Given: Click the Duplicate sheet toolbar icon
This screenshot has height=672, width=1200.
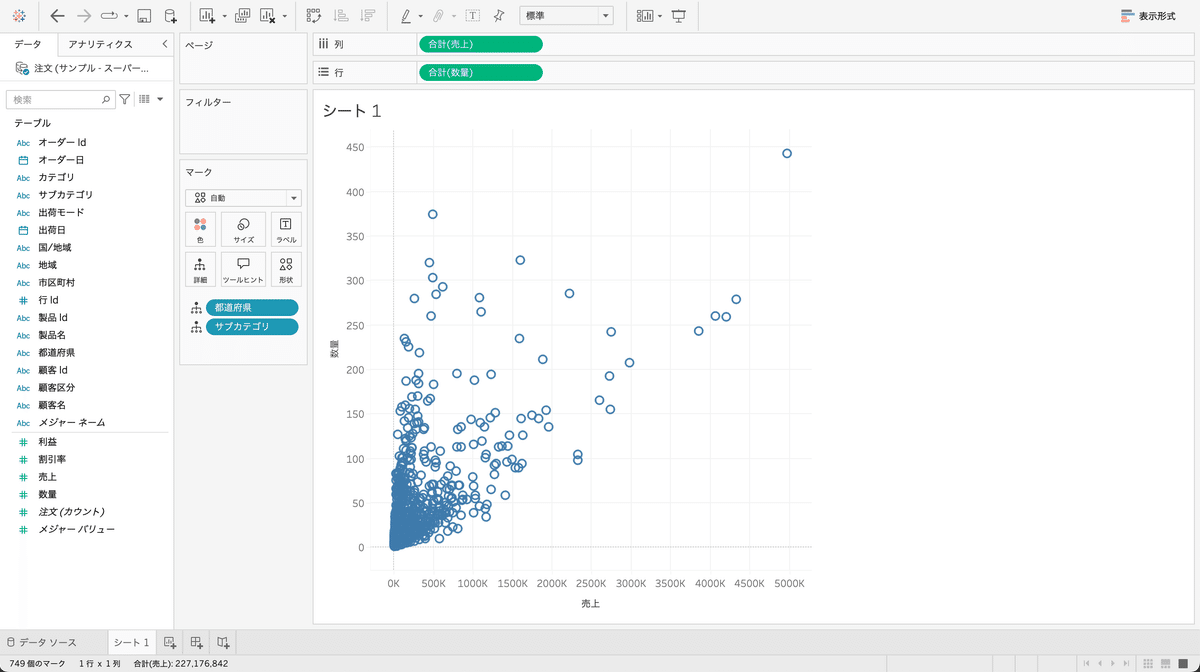Looking at the screenshot, I should [x=241, y=16].
